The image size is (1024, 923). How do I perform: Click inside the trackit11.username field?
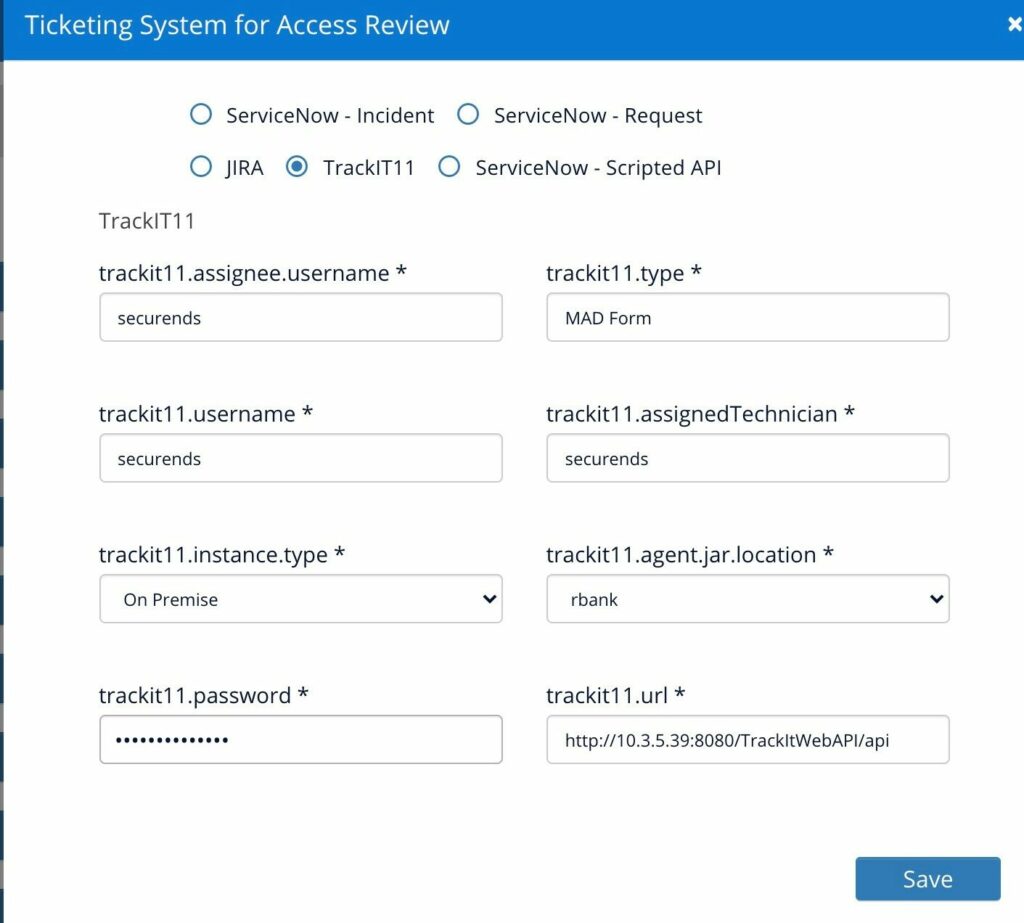(x=300, y=458)
